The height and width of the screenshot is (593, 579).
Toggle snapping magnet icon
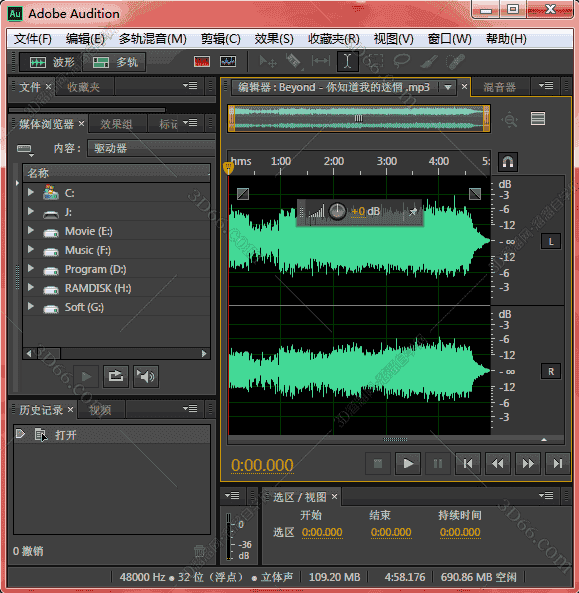coord(508,161)
